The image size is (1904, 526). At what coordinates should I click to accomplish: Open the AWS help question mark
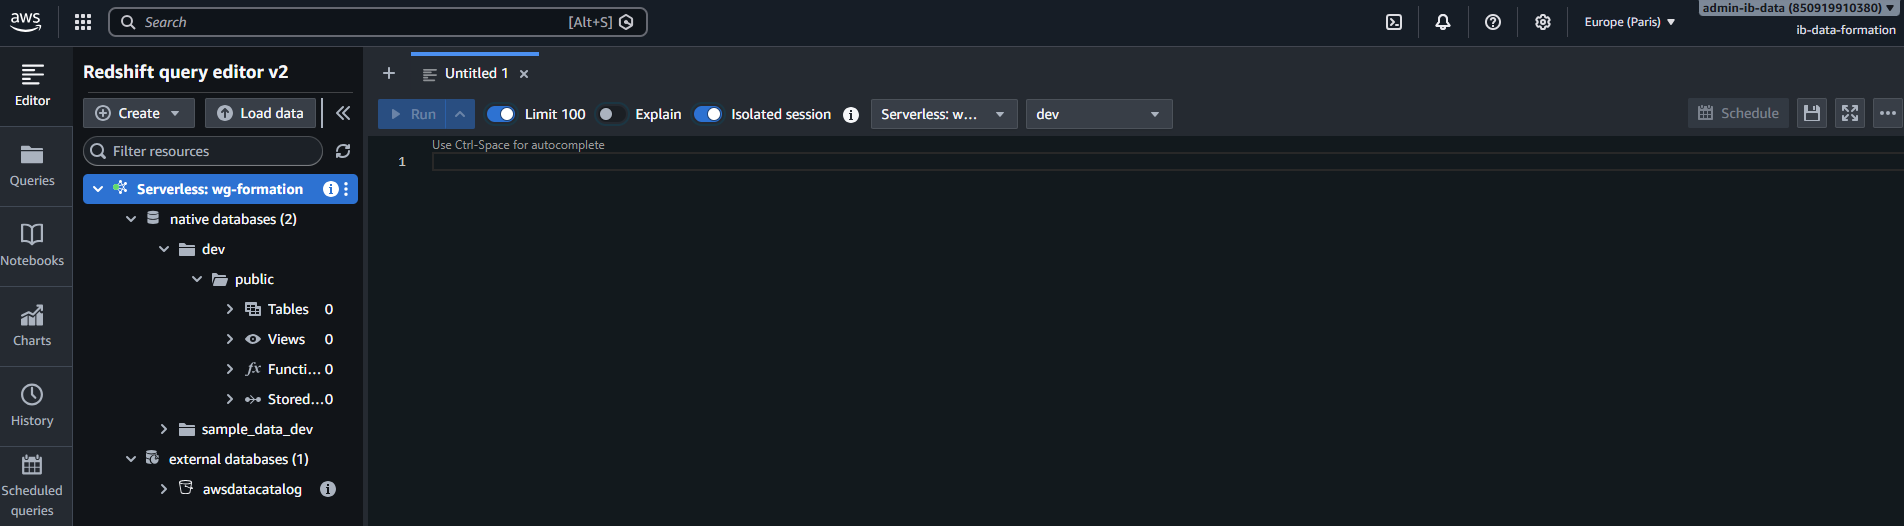(x=1493, y=22)
